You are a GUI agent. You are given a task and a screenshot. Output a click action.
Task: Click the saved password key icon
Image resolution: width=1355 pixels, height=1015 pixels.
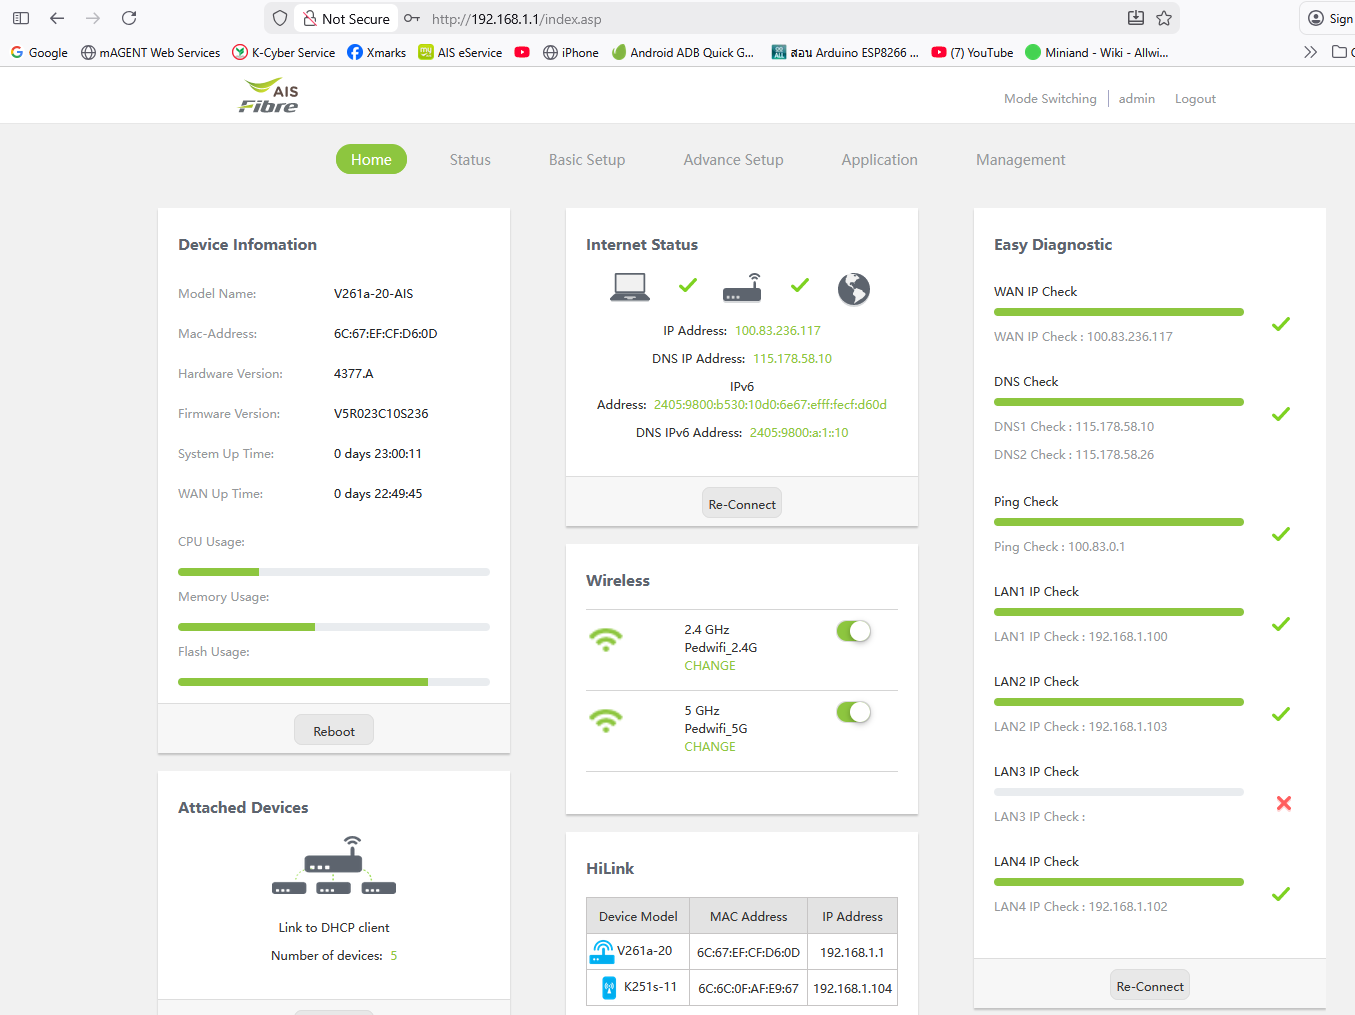click(x=412, y=18)
